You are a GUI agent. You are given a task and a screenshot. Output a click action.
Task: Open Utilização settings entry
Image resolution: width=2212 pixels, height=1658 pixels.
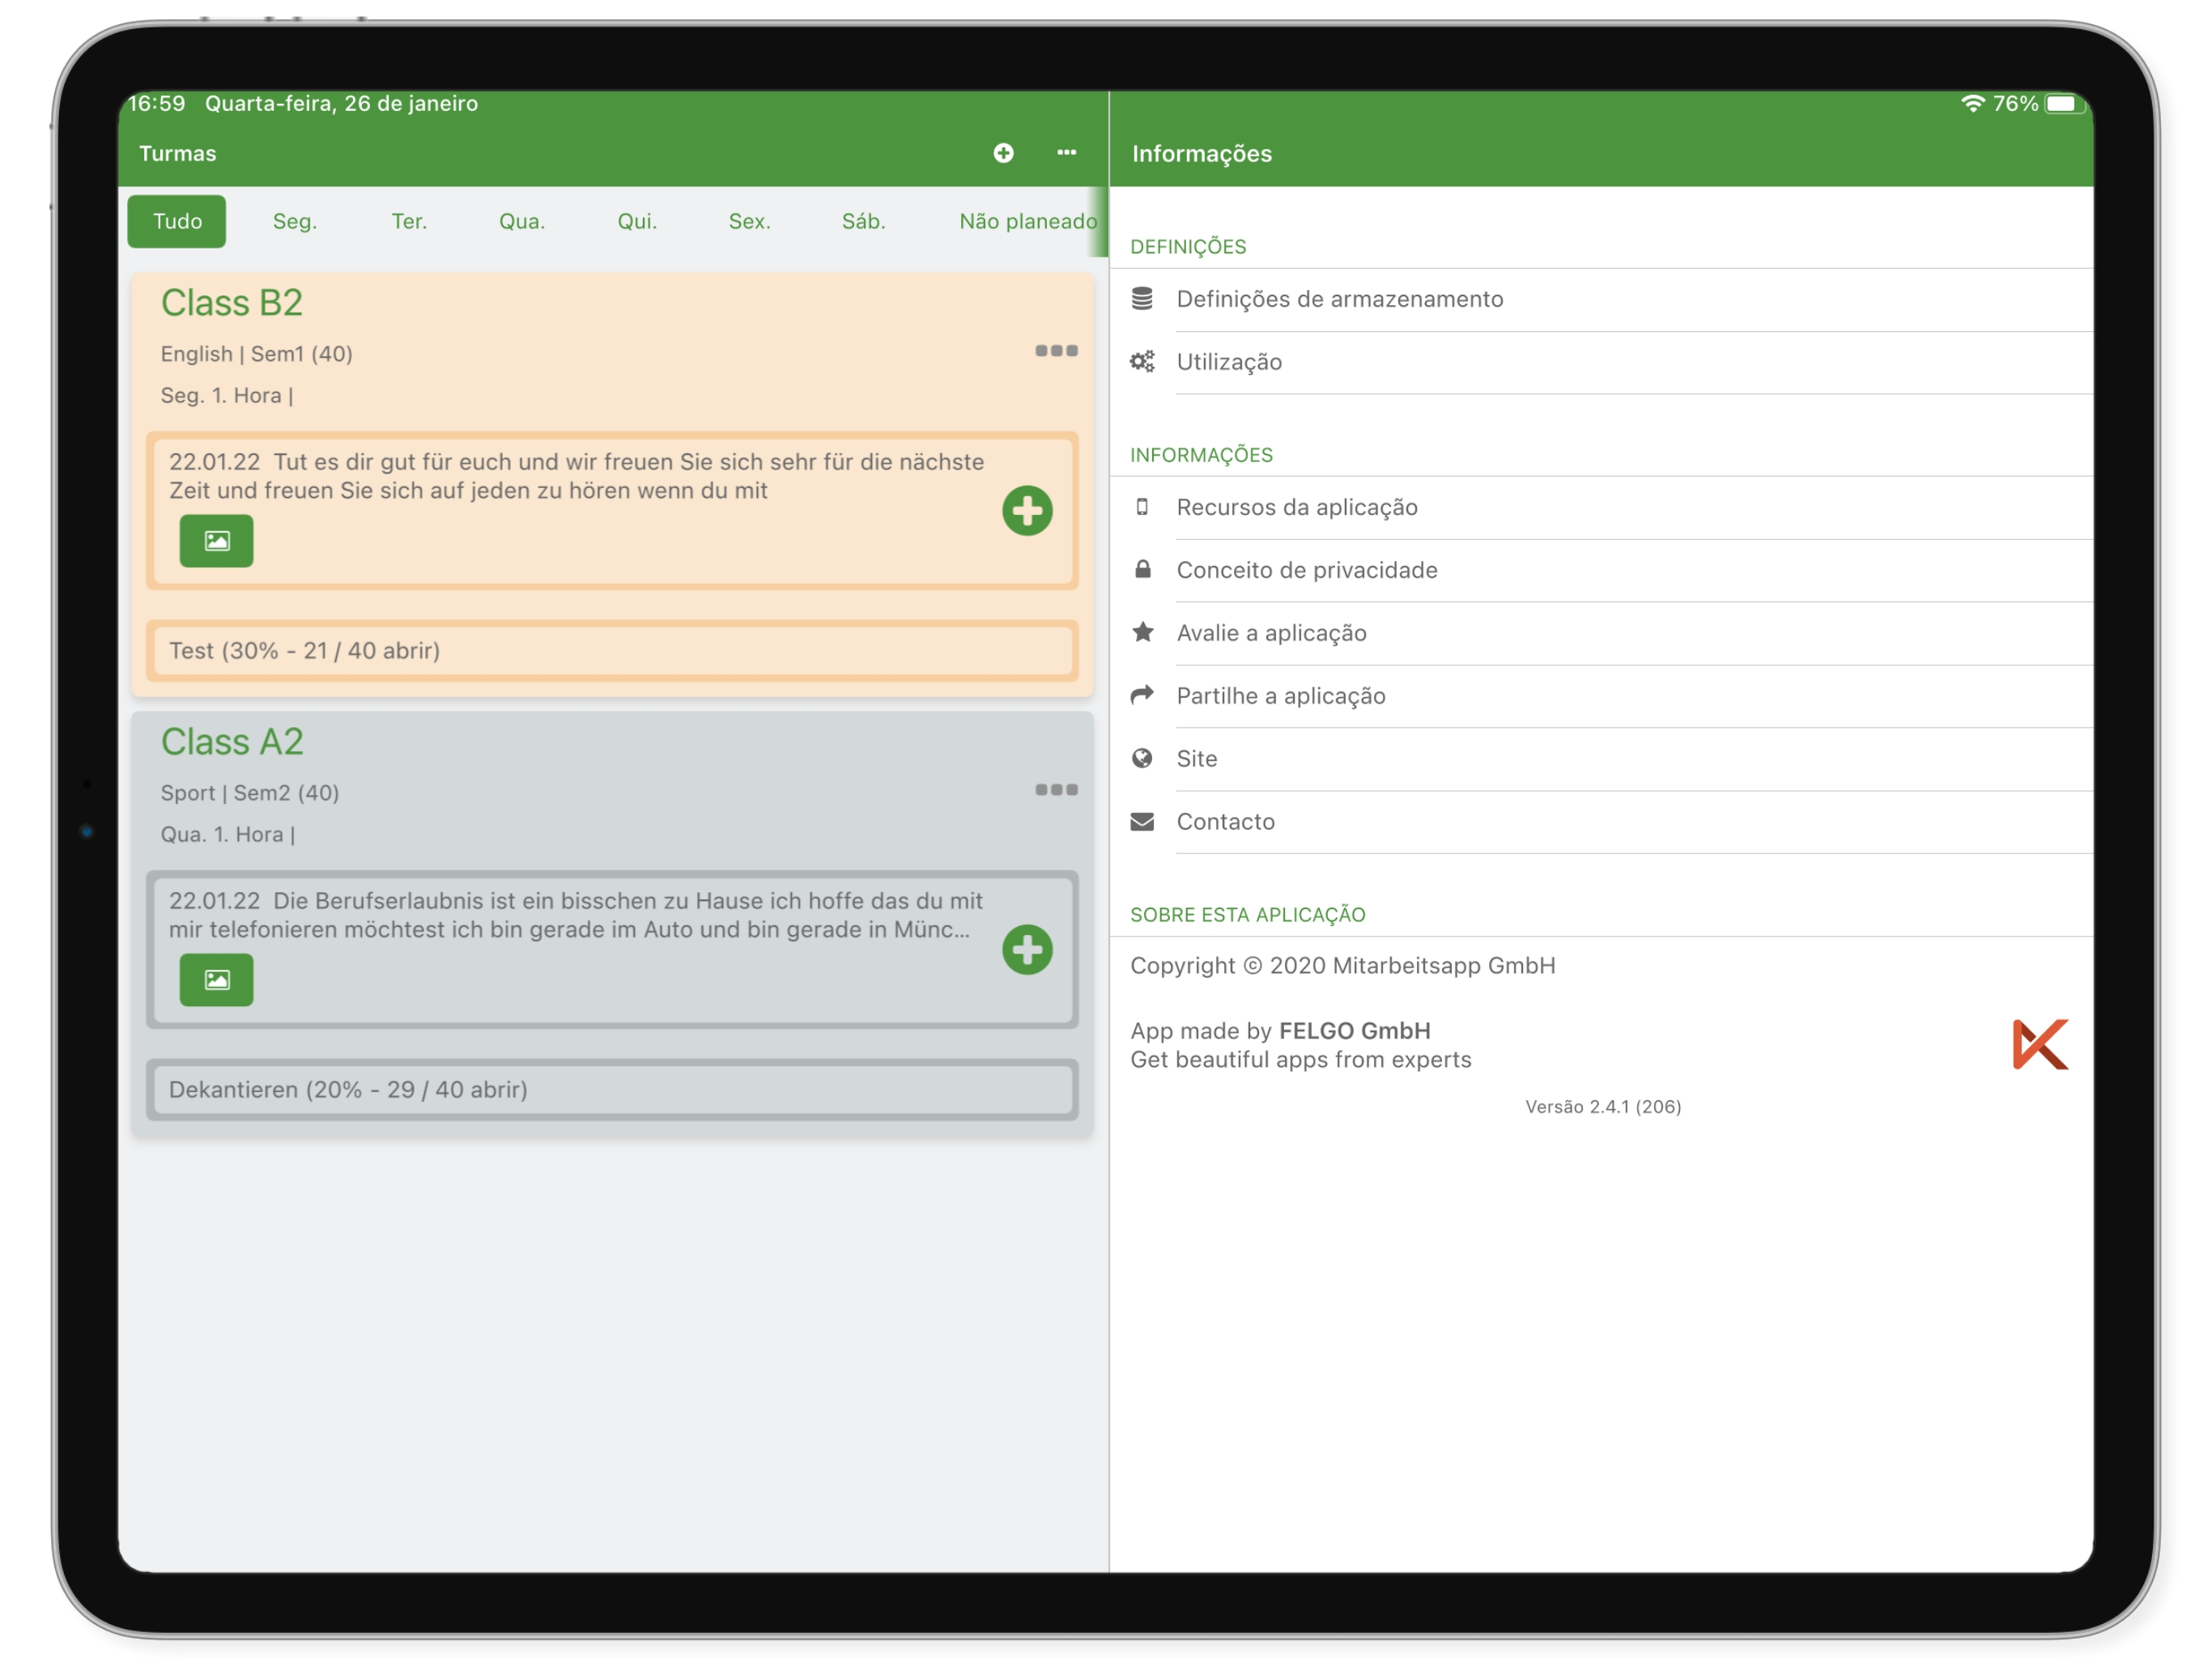tap(1229, 362)
